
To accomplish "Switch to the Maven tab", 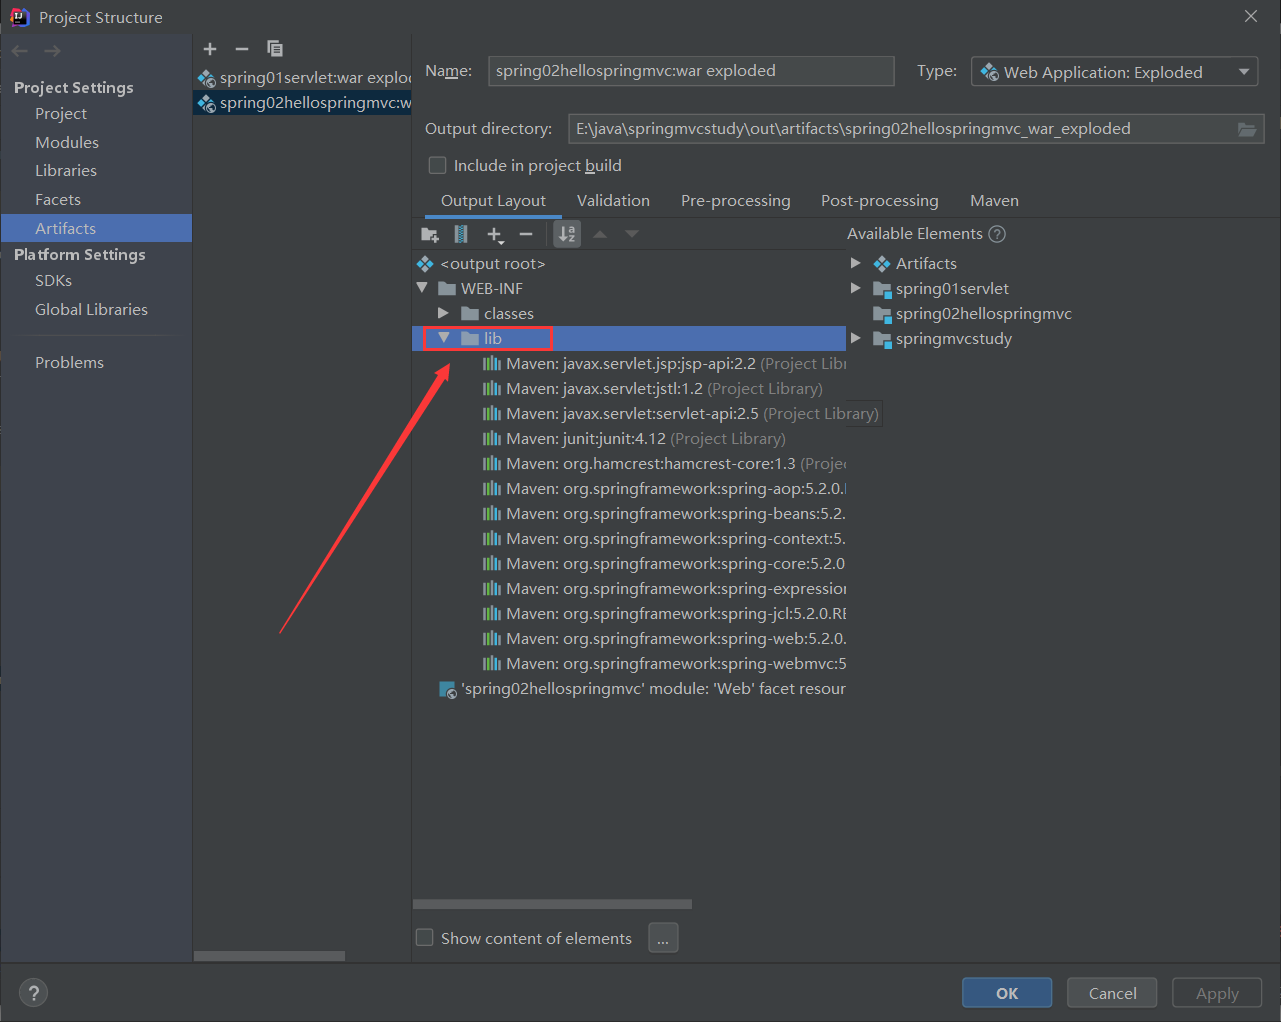I will point(994,201).
